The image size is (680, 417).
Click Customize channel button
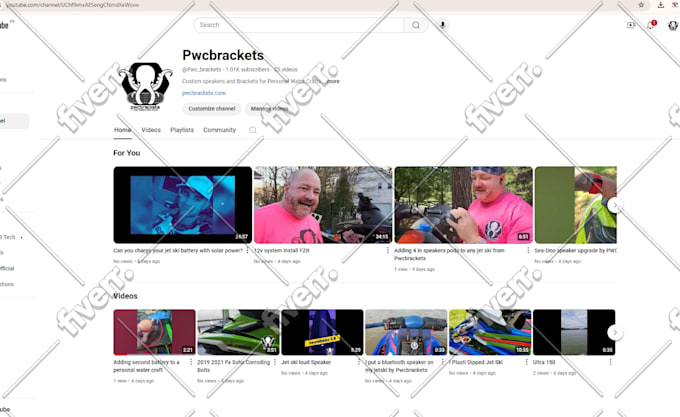pyautogui.click(x=212, y=109)
